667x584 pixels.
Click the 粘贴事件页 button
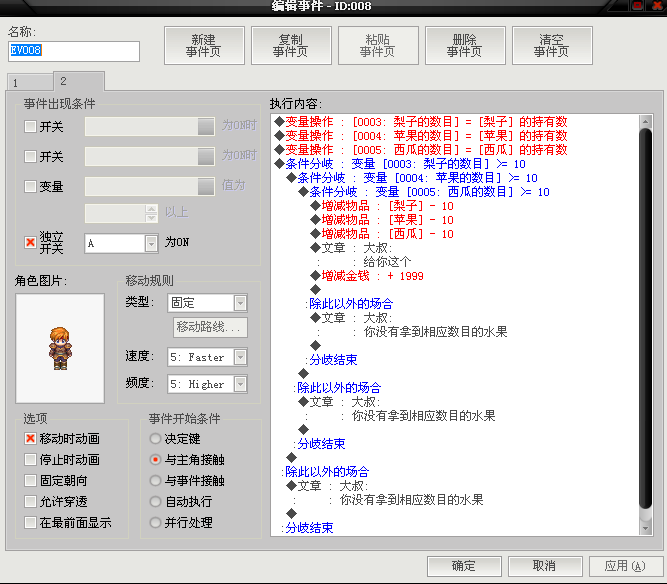point(378,46)
